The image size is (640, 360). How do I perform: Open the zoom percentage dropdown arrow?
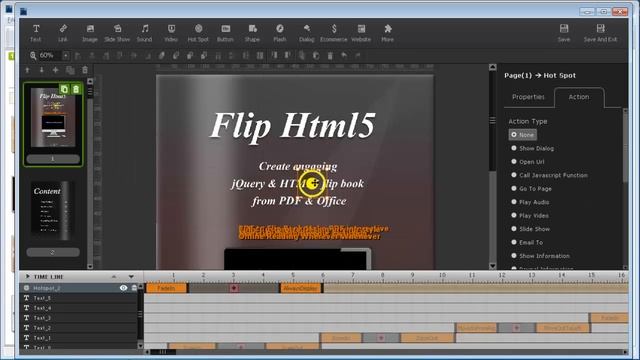point(65,56)
